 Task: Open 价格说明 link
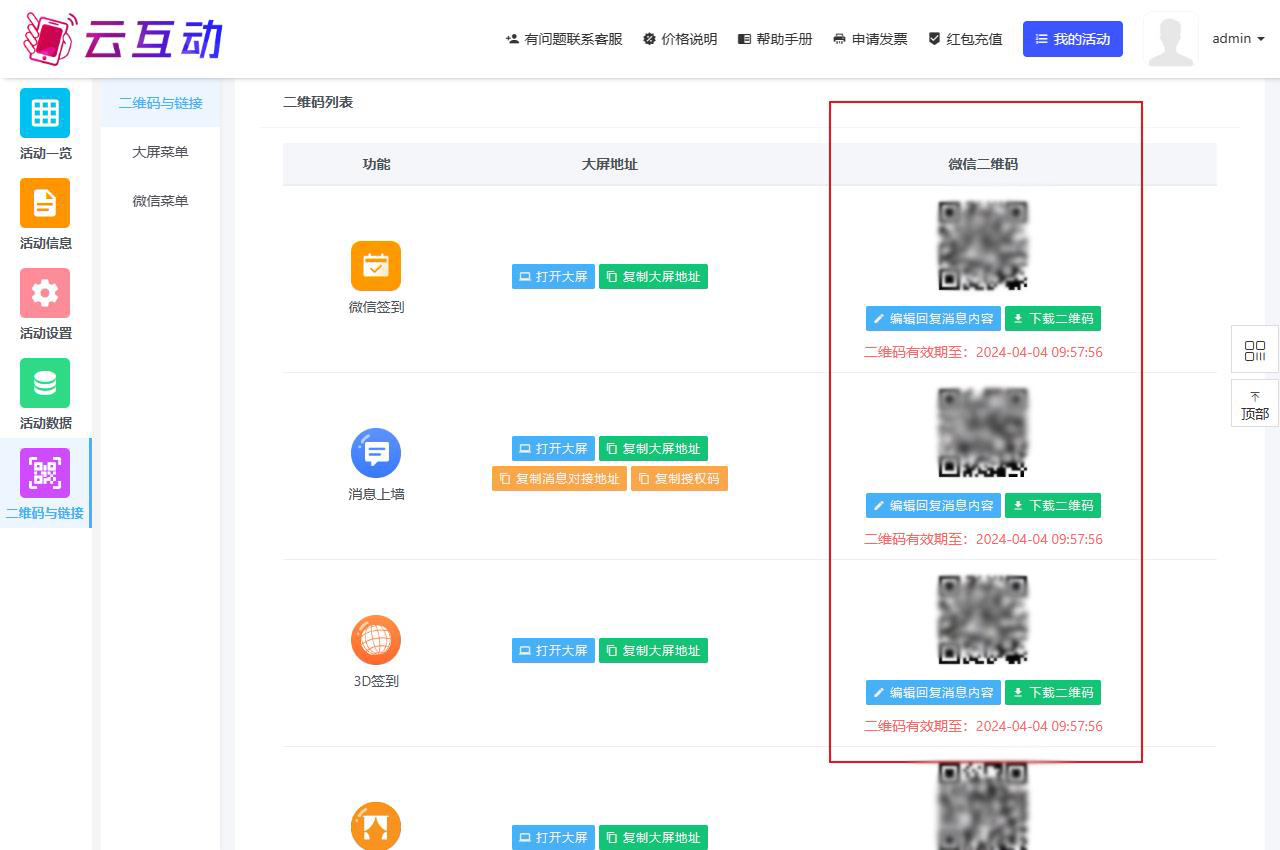point(680,39)
